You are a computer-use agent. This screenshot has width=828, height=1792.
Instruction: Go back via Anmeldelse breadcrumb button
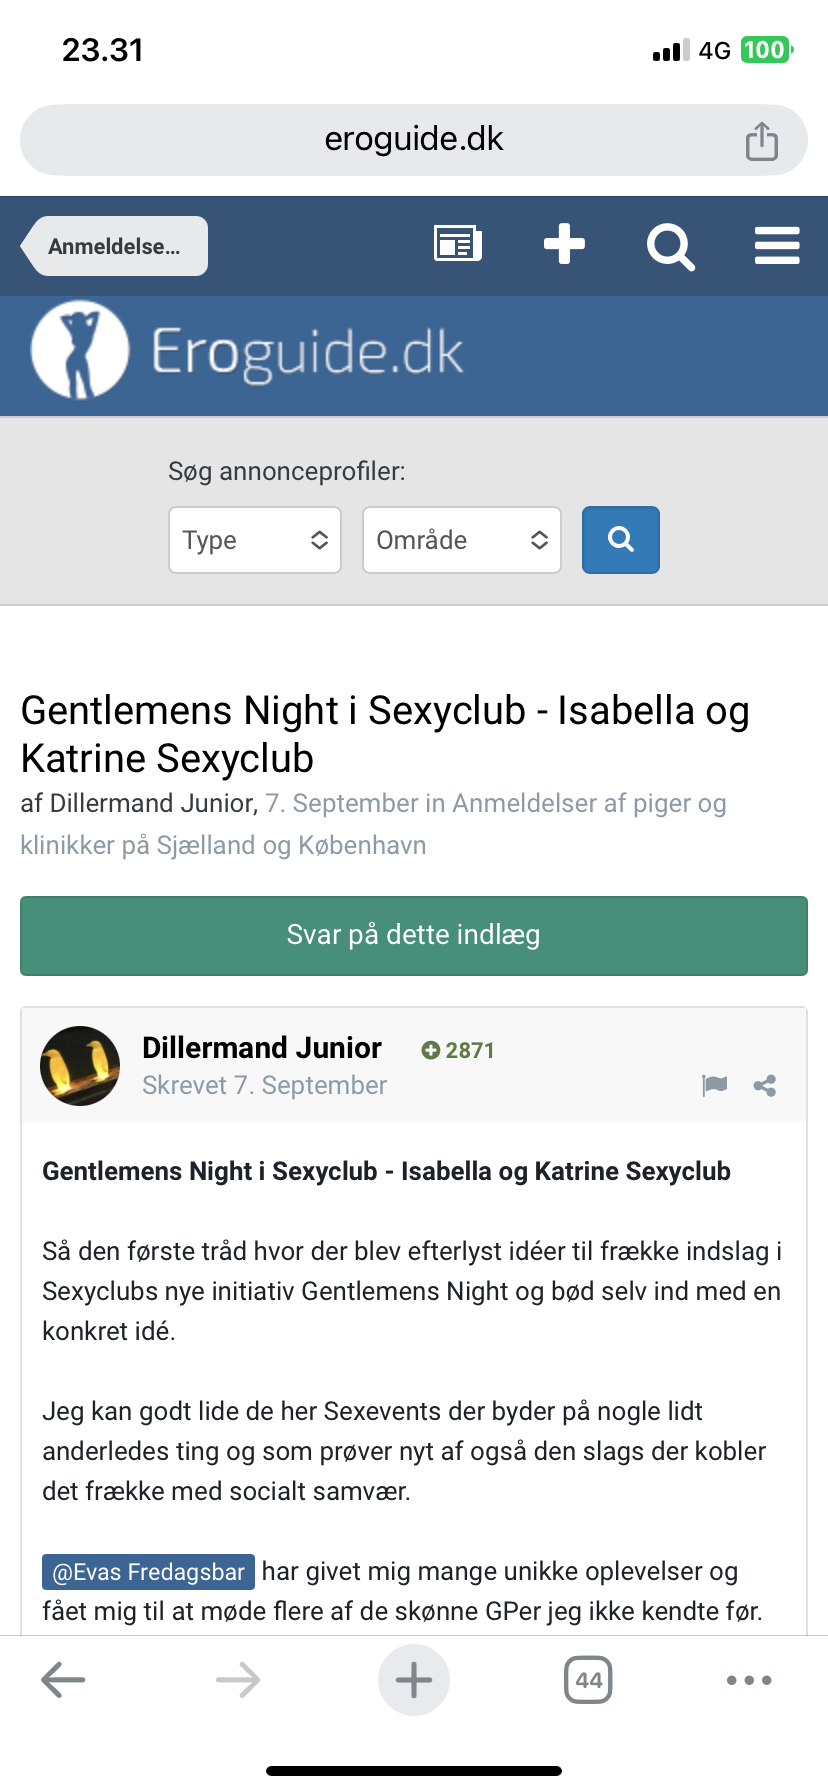point(115,246)
